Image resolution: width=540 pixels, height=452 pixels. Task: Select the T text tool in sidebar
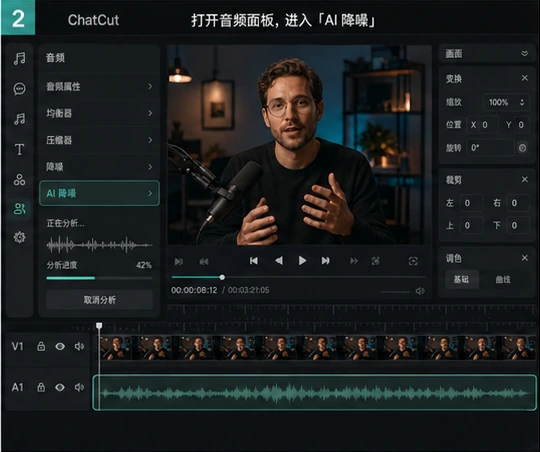coord(19,149)
